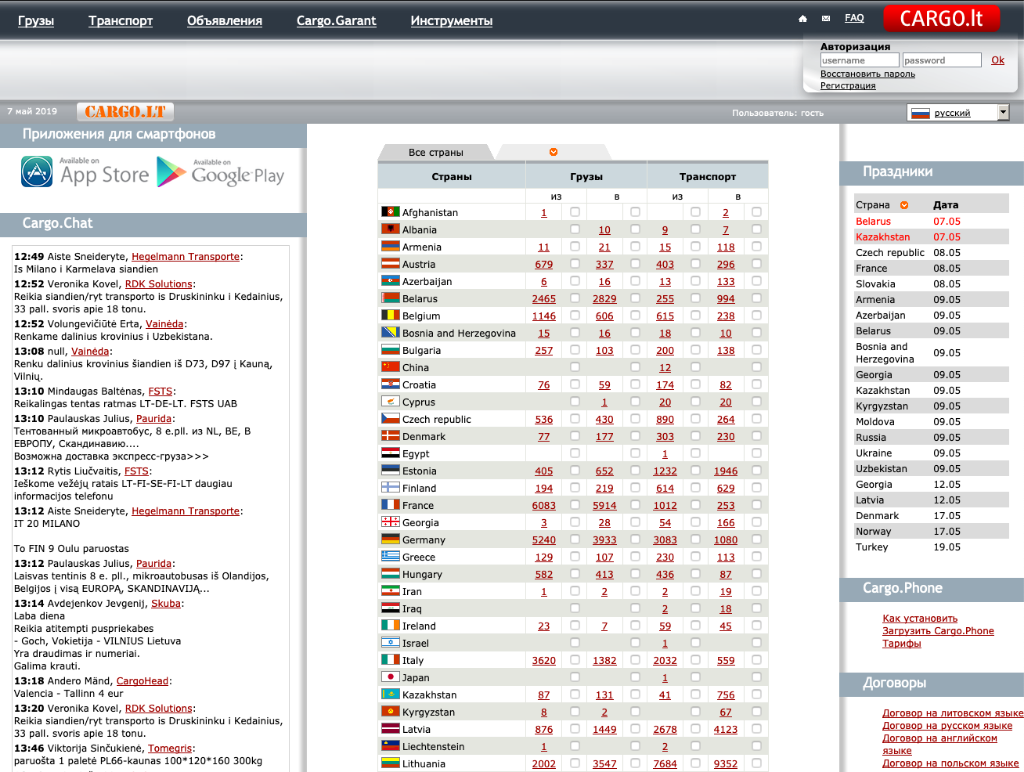Click the orange CARGO.LT logo beside the date
The width and height of the screenshot is (1024, 772).
point(125,112)
